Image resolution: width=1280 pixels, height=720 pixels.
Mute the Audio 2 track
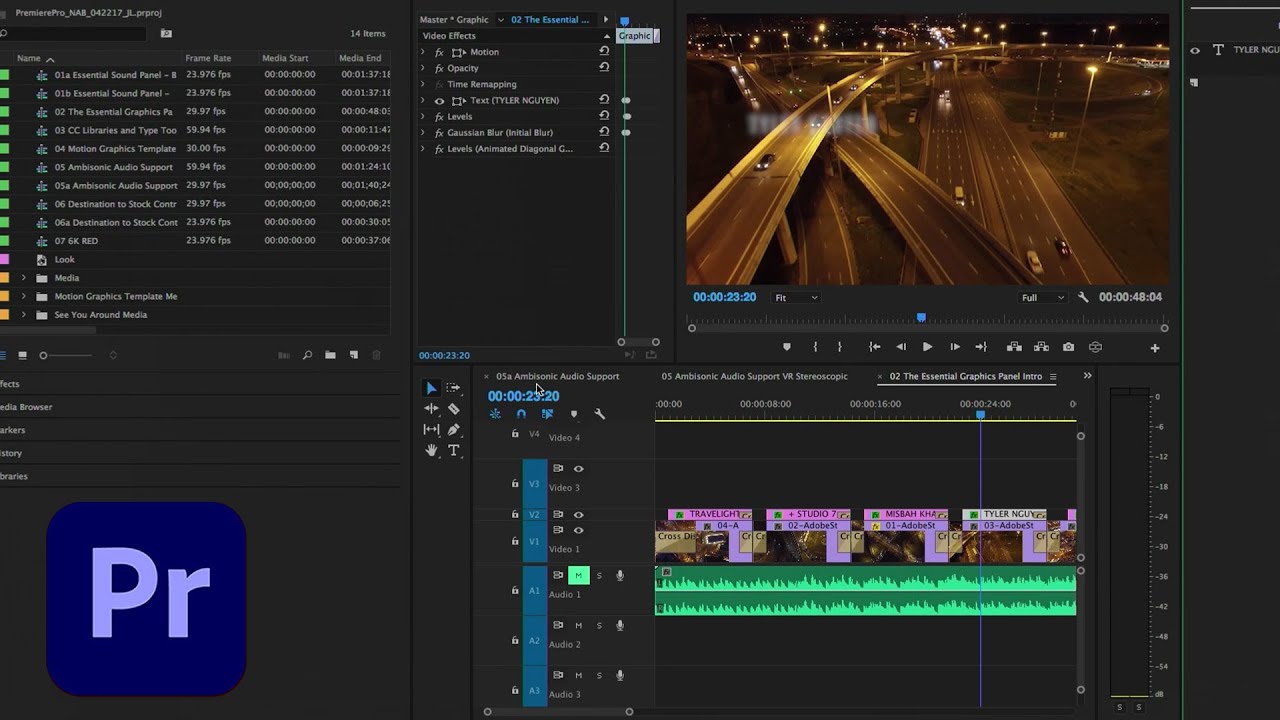coord(578,625)
